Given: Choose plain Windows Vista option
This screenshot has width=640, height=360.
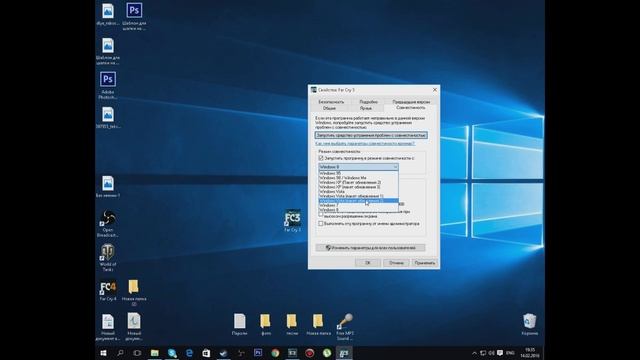Looking at the screenshot, I should [358, 191].
